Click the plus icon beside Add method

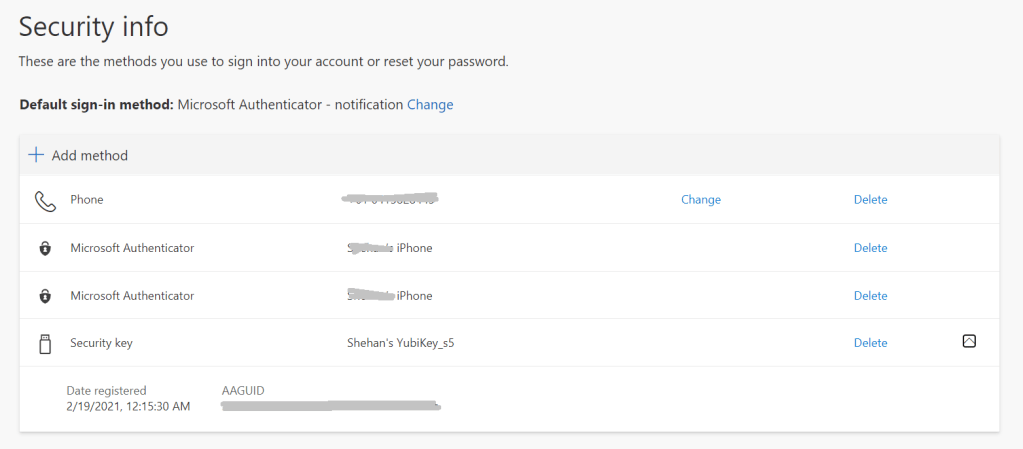pyautogui.click(x=36, y=155)
